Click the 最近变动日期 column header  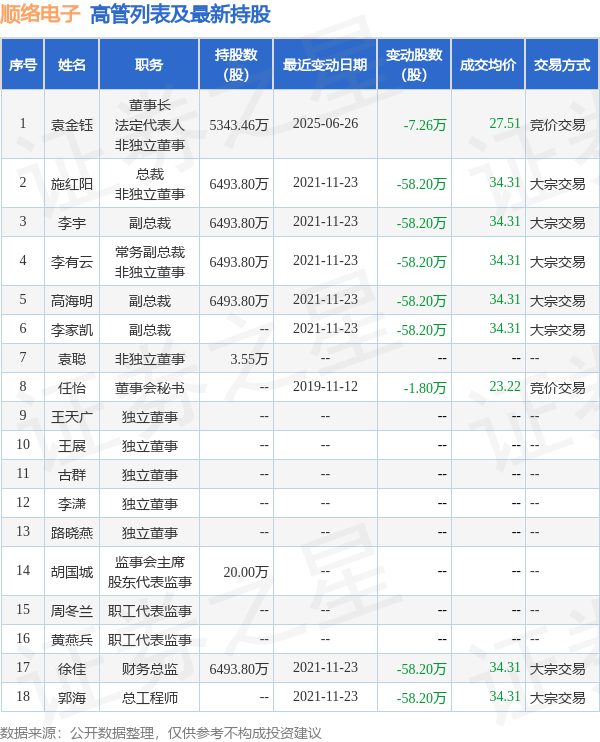(x=325, y=65)
